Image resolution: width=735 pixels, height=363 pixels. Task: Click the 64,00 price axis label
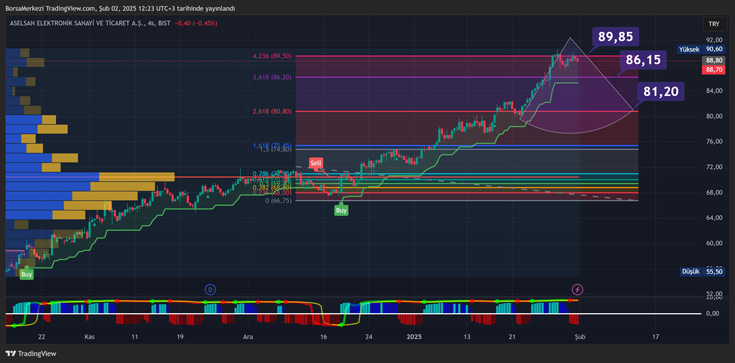714,218
